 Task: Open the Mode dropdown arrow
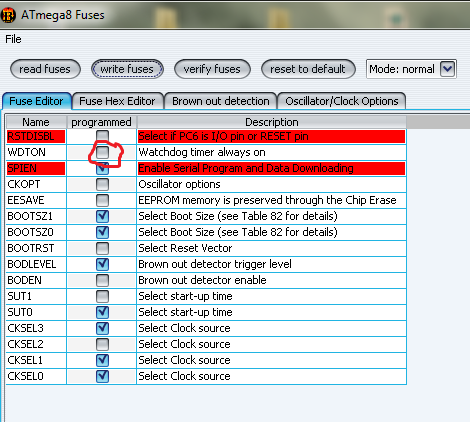point(447,69)
